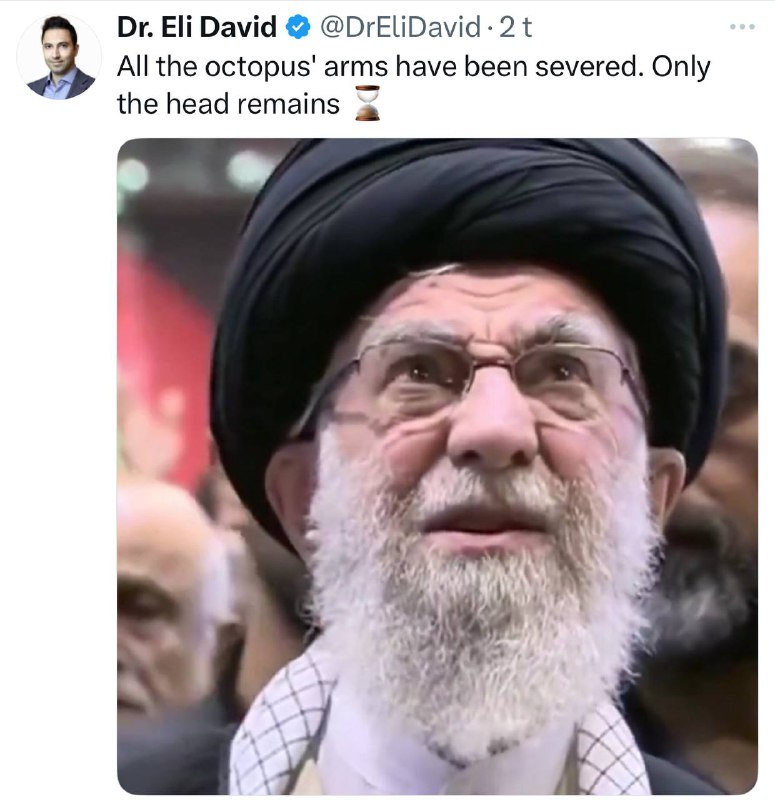Click the blue verified badge
Viewport: 775px width, 800px height.
pos(298,27)
